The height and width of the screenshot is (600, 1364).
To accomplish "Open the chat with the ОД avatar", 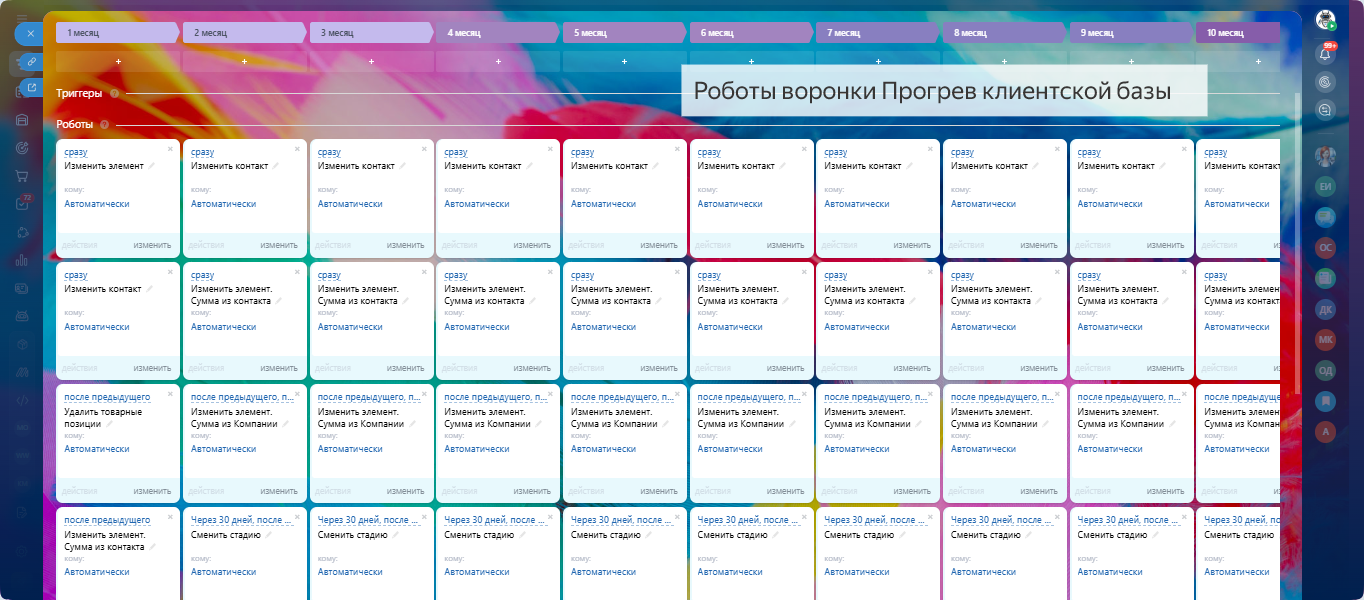I will pyautogui.click(x=1326, y=370).
